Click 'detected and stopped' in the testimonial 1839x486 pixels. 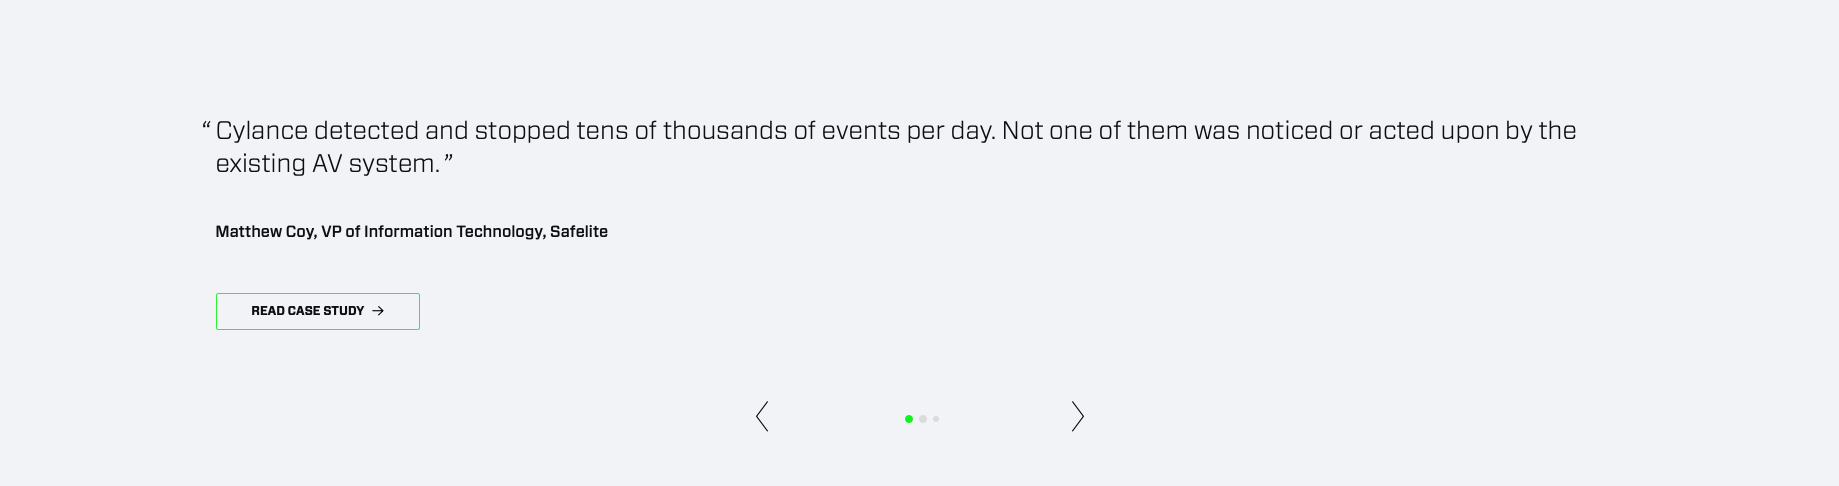coord(441,131)
